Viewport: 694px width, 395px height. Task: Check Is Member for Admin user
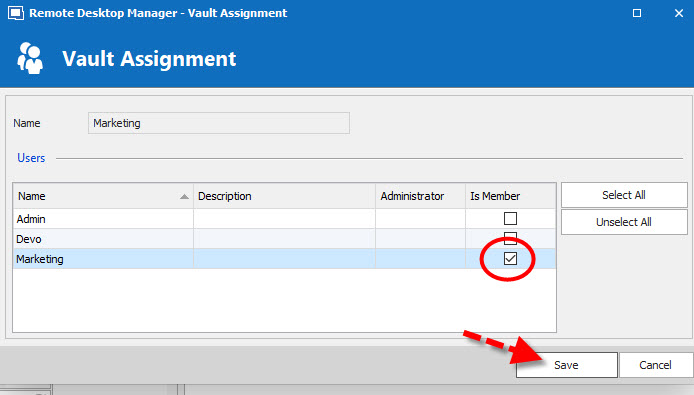point(510,218)
